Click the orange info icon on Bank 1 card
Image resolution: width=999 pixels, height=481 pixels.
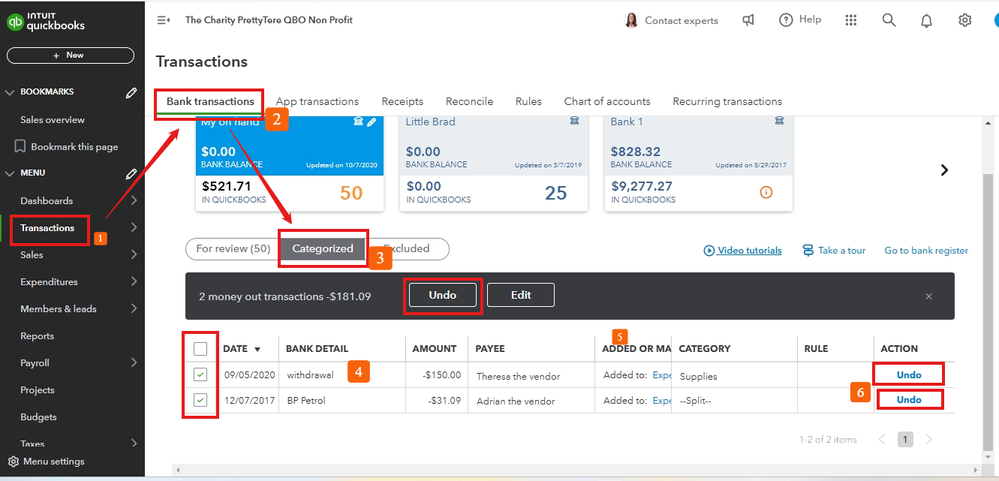pos(766,192)
